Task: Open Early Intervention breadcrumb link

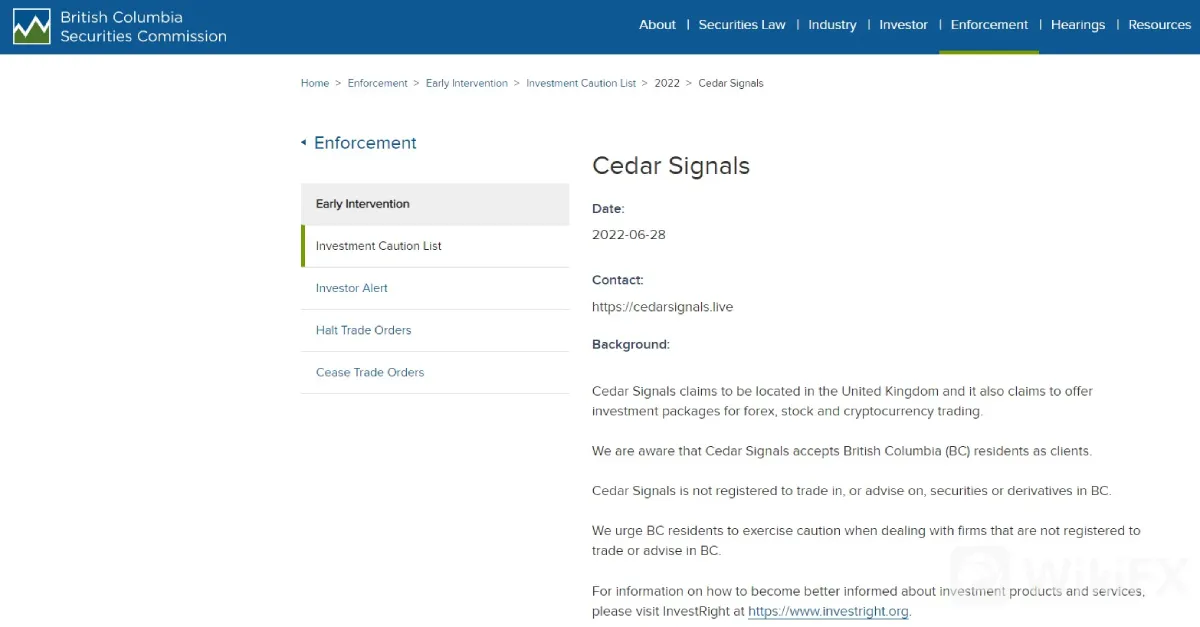Action: tap(467, 83)
